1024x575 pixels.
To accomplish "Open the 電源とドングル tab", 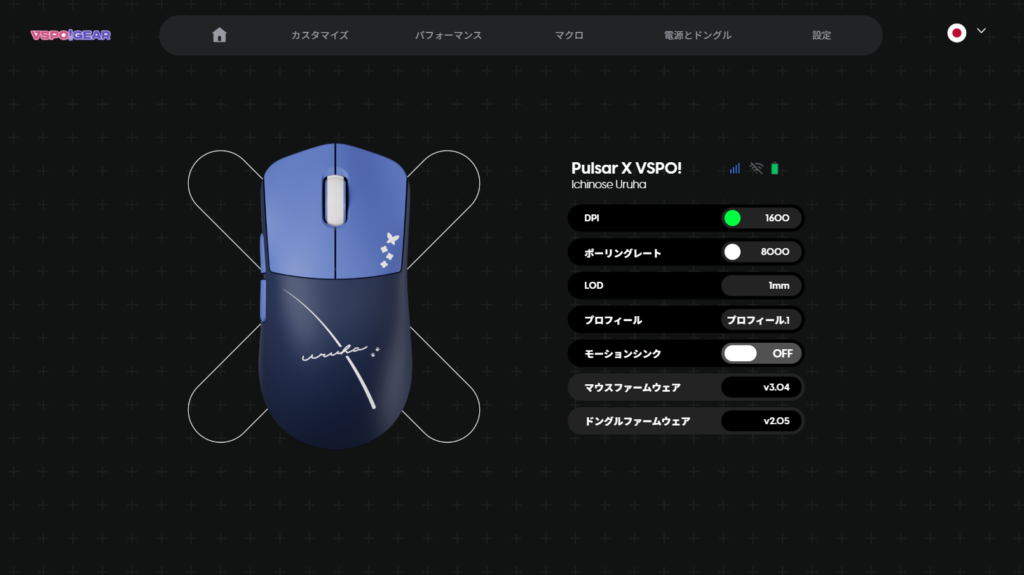I will coord(697,36).
